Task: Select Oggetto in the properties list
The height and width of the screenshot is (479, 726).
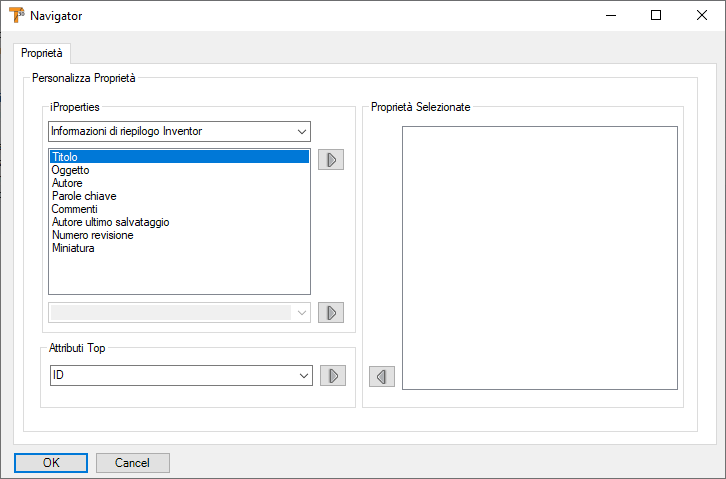Action: 70,170
